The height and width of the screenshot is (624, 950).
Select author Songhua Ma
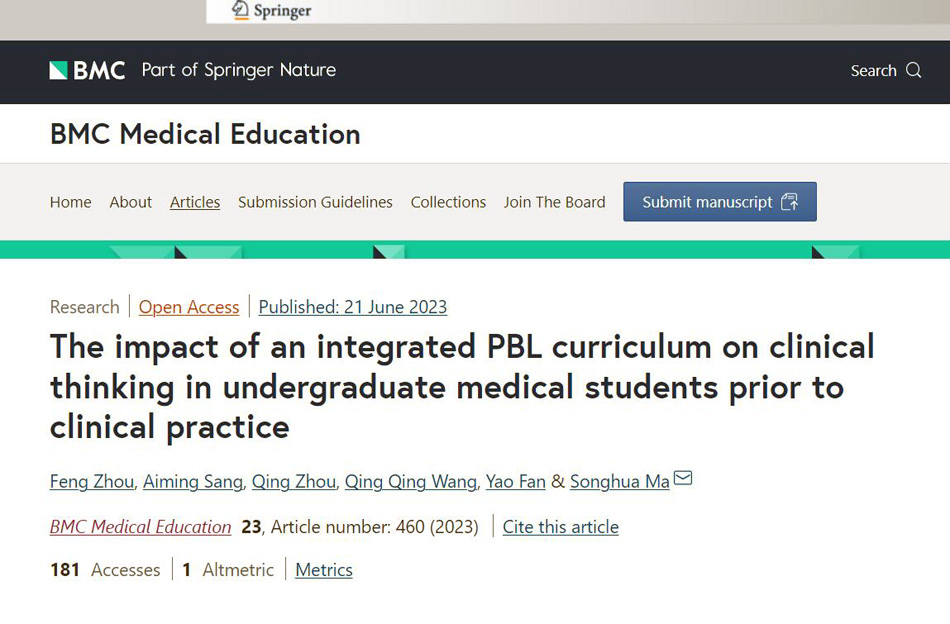point(619,481)
